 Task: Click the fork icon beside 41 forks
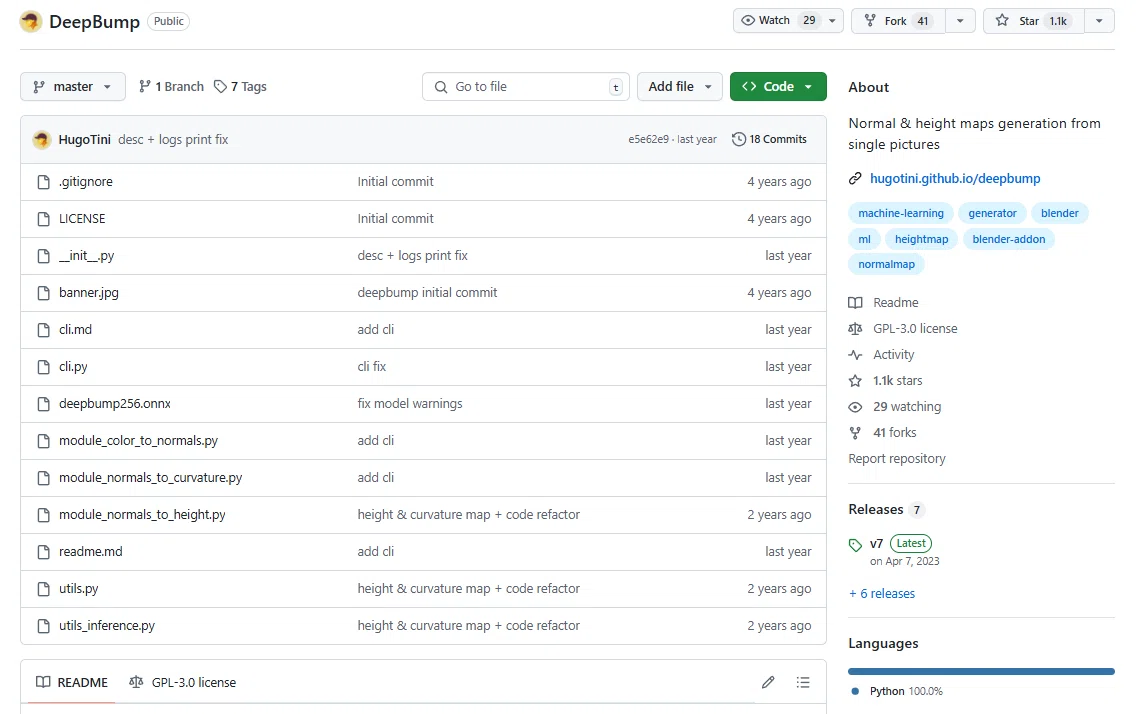point(855,433)
